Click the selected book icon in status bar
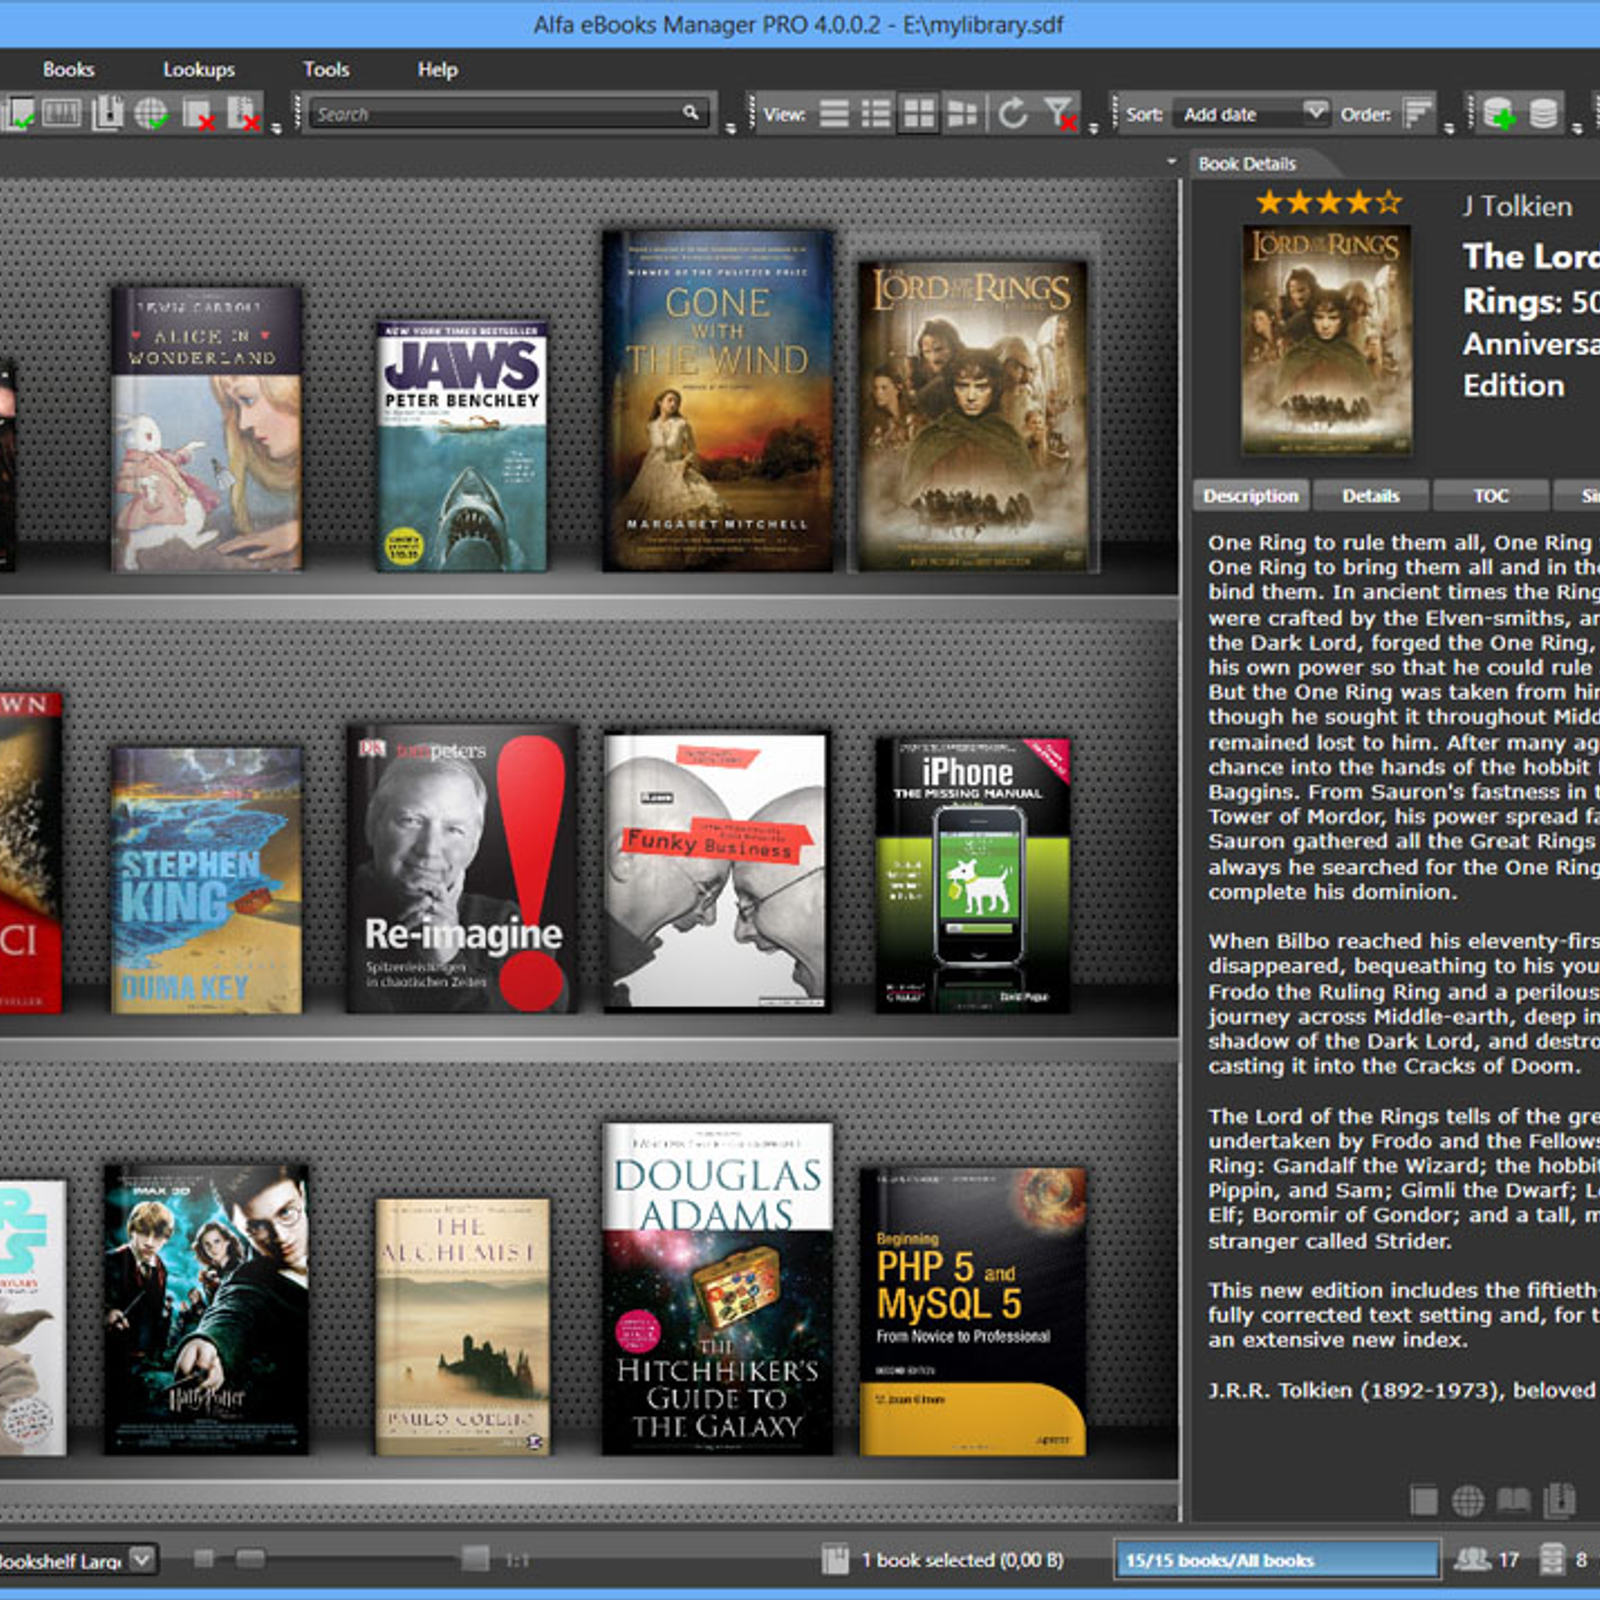 [x=835, y=1559]
